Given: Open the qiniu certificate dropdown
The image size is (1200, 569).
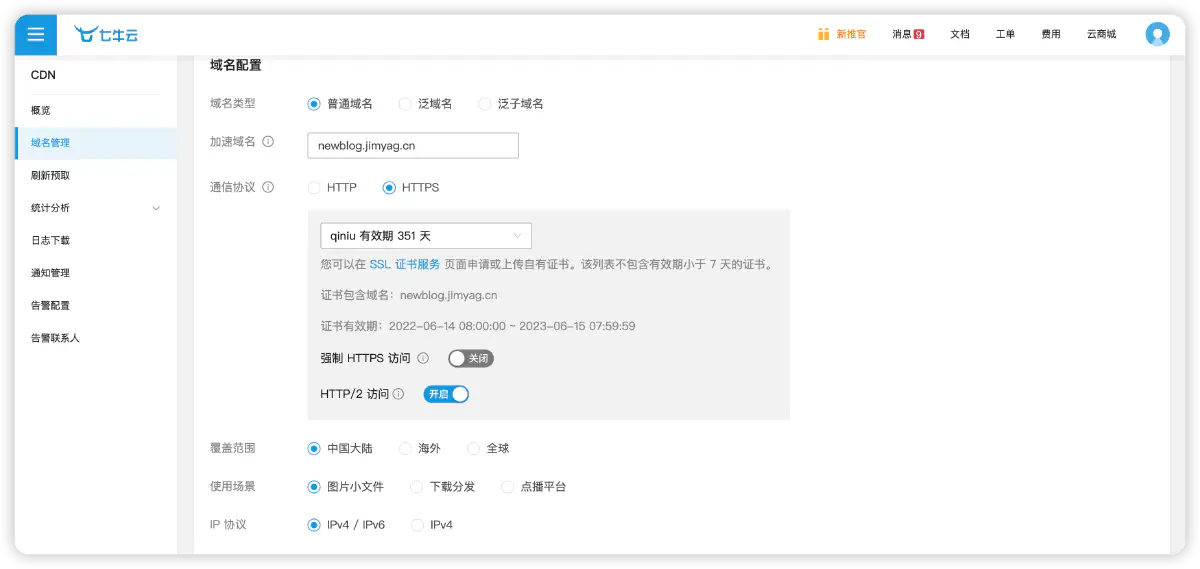Looking at the screenshot, I should (426, 236).
